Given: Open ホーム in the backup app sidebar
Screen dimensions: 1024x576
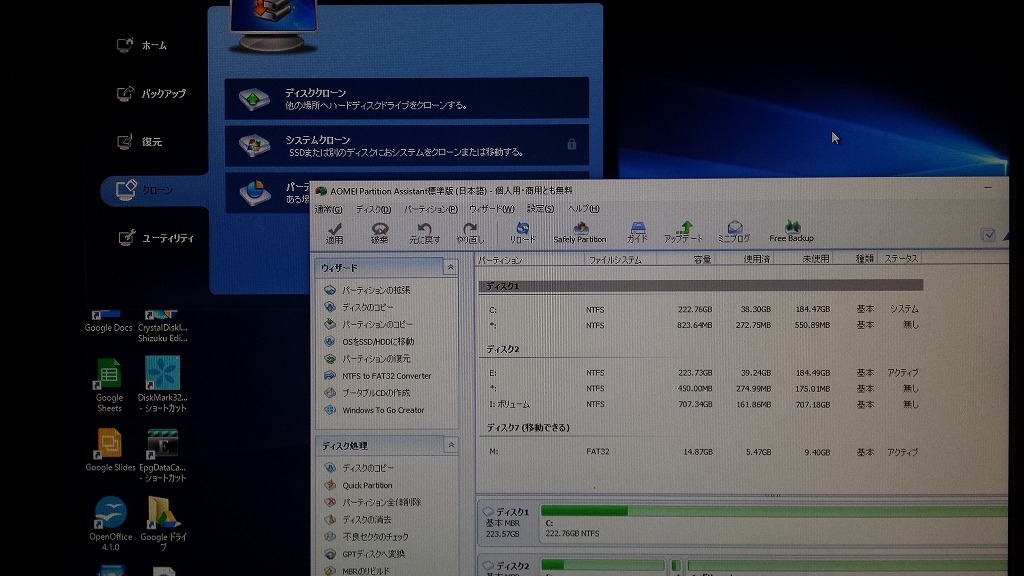Looking at the screenshot, I should pyautogui.click(x=142, y=45).
